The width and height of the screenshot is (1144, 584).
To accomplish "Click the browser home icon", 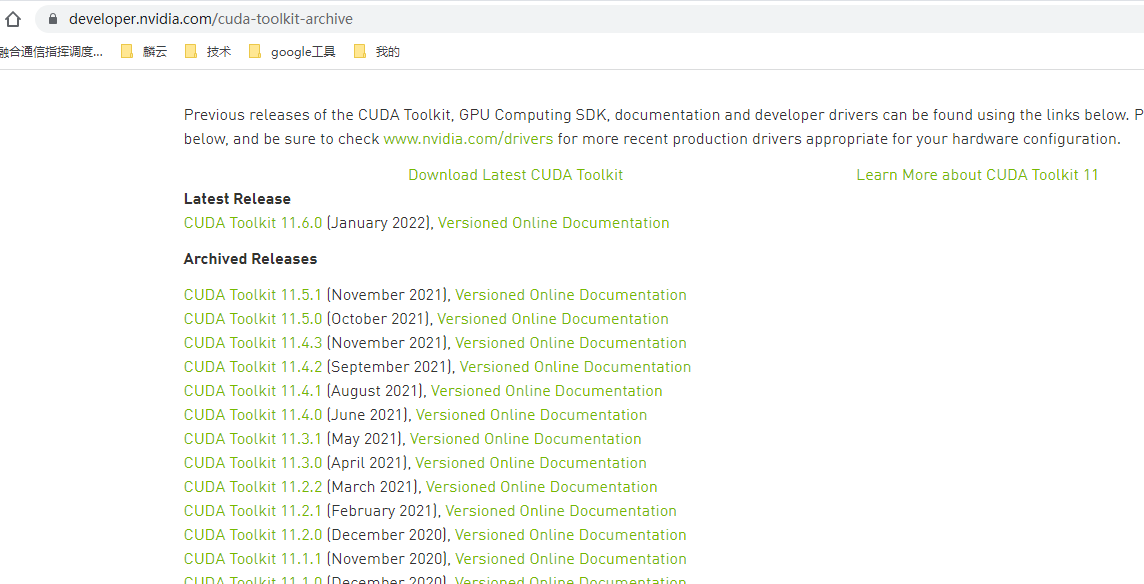I will coord(12,19).
